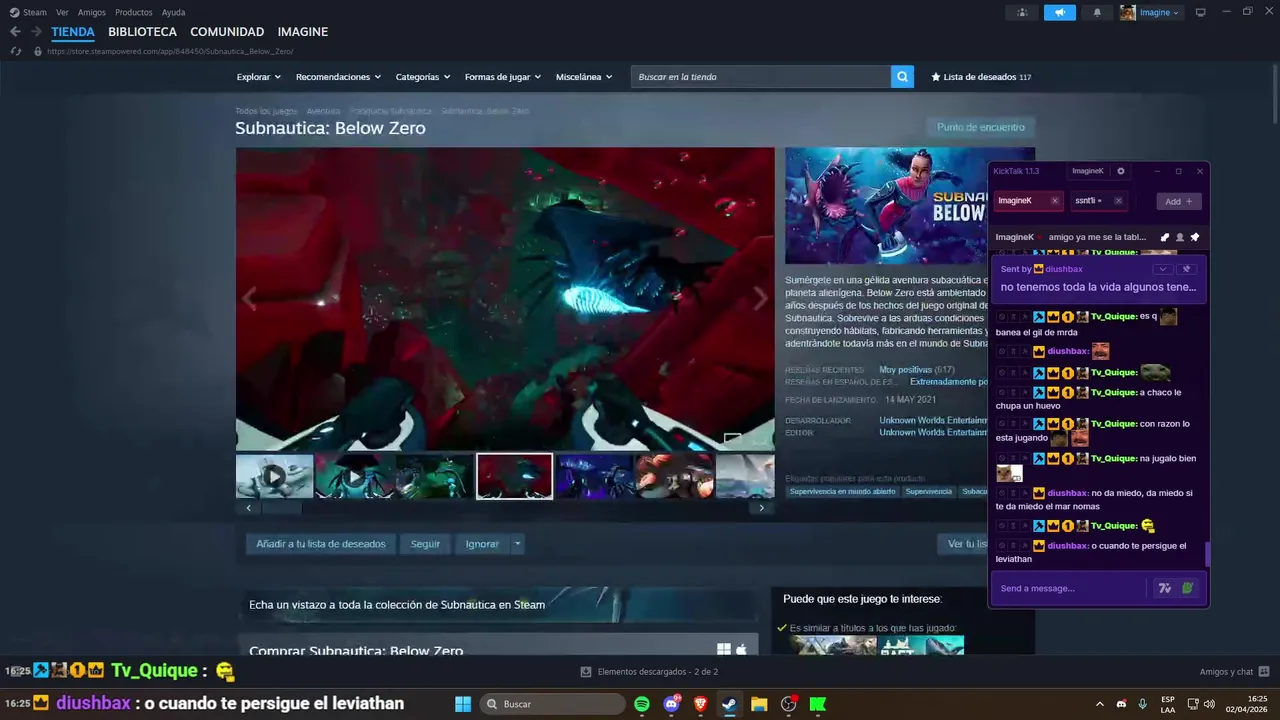This screenshot has width=1280, height=720.
Task: Open the Categorías dropdown
Action: click(x=423, y=77)
